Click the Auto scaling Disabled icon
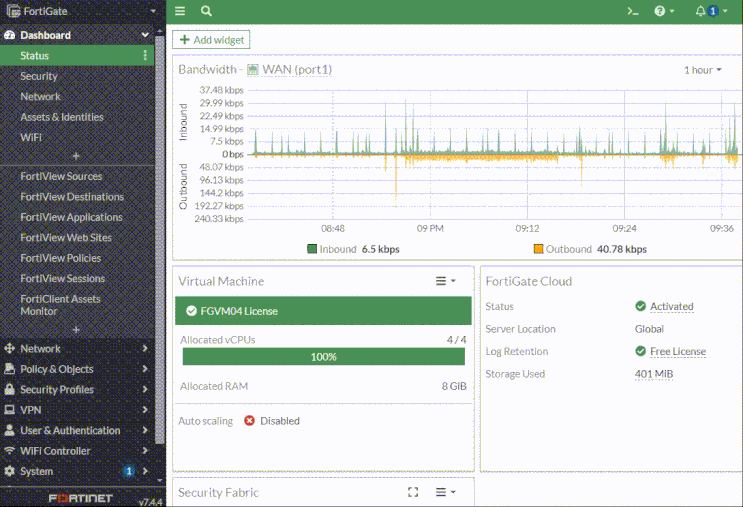This screenshot has height=507, width=743. [249, 421]
